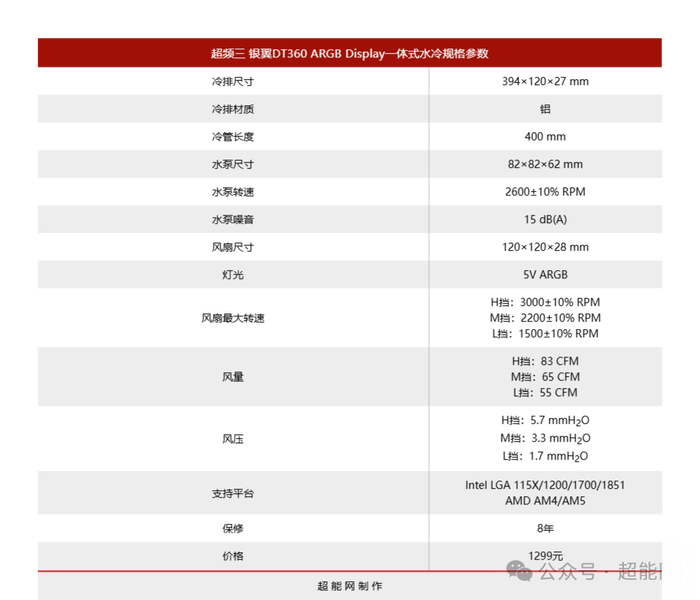Click M挡: 2200±10% RPM line
This screenshot has width=700, height=600.
click(x=545, y=318)
